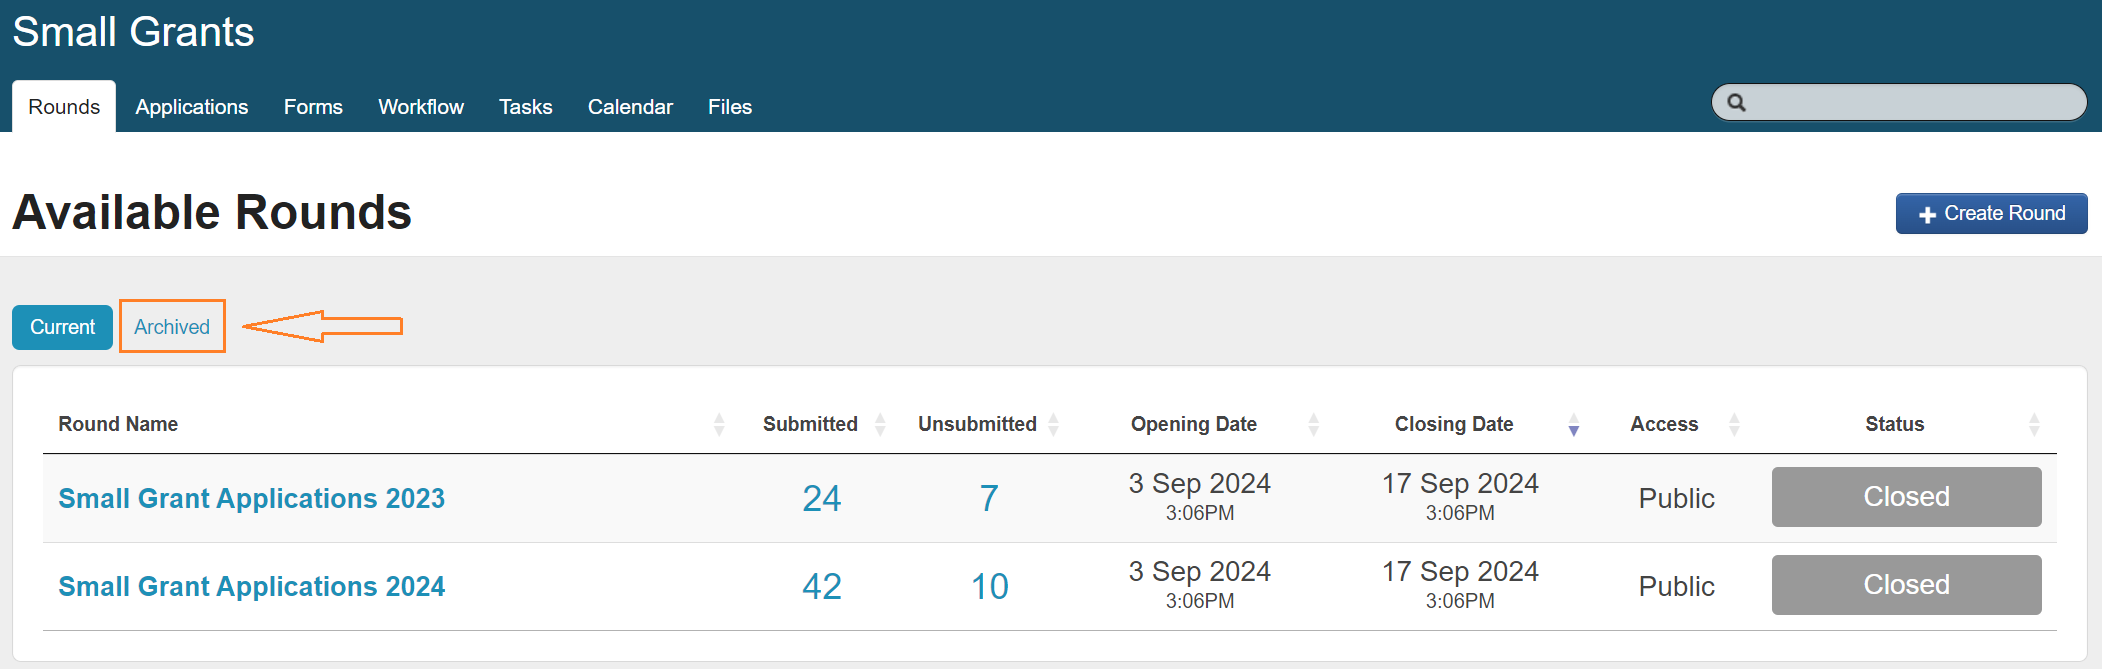Image resolution: width=2102 pixels, height=669 pixels.
Task: Switch to the Forms tab
Action: pyautogui.click(x=313, y=107)
